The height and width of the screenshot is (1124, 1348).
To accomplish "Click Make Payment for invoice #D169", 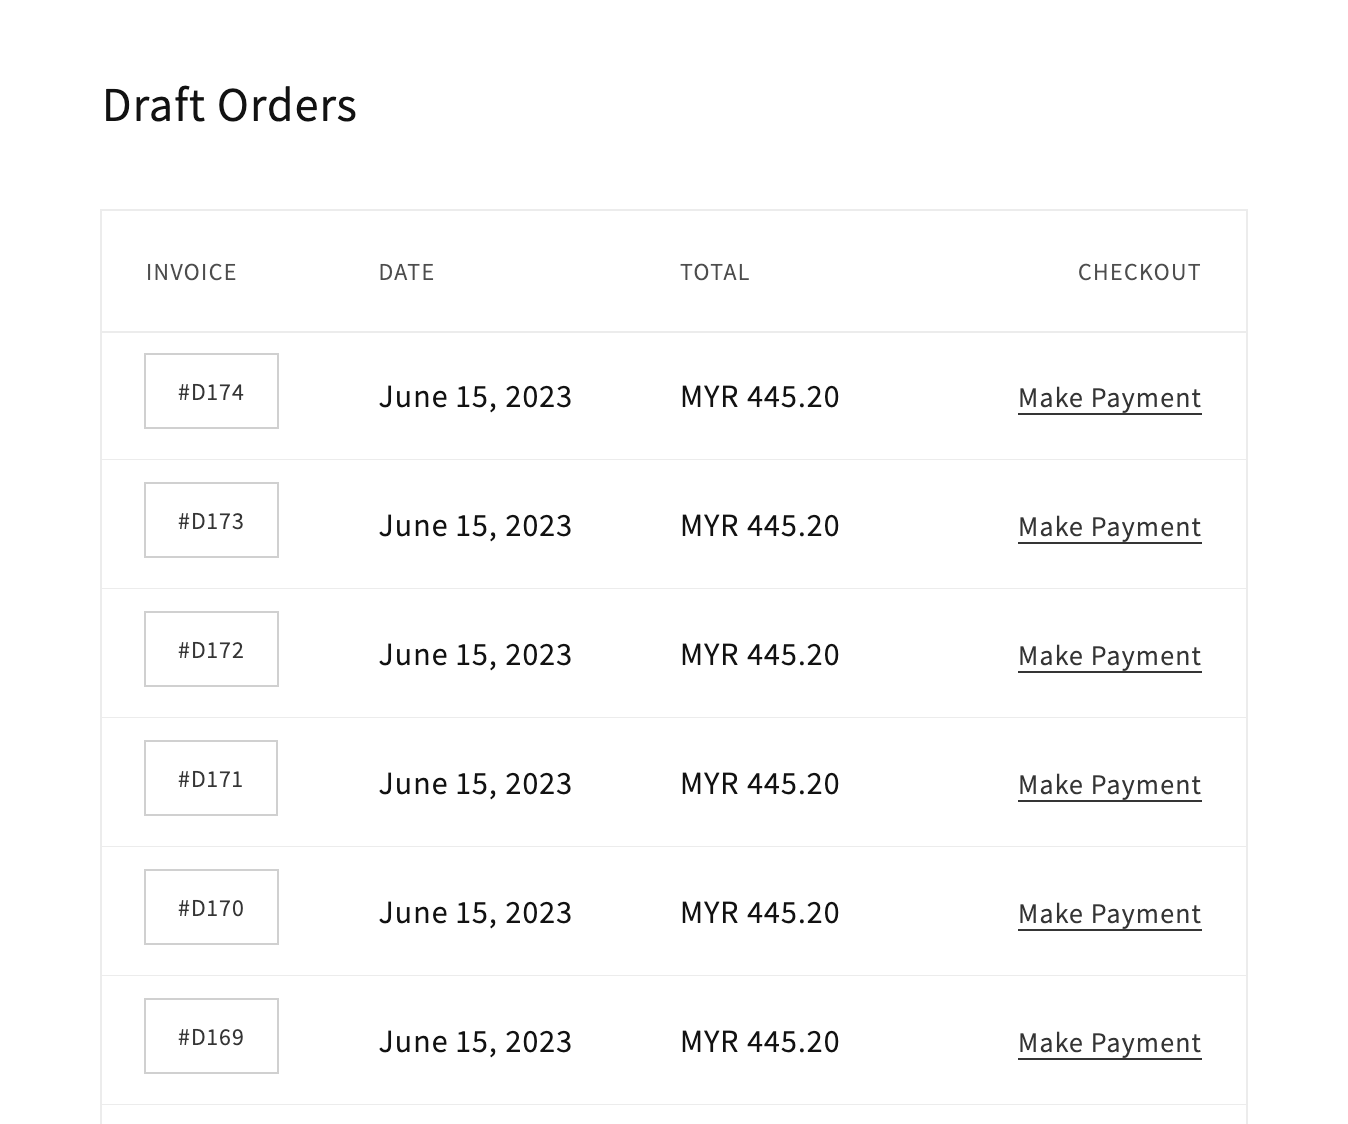I will point(1109,1042).
